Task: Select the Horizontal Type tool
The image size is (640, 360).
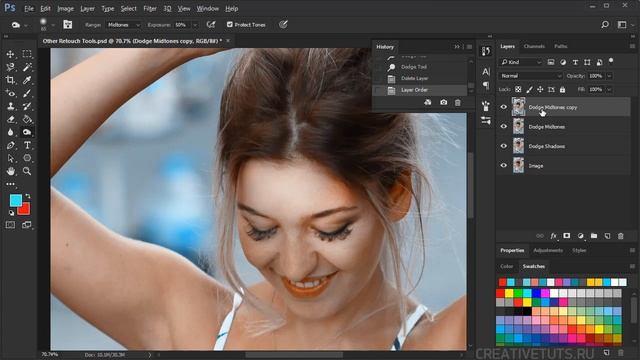Action: 27,145
